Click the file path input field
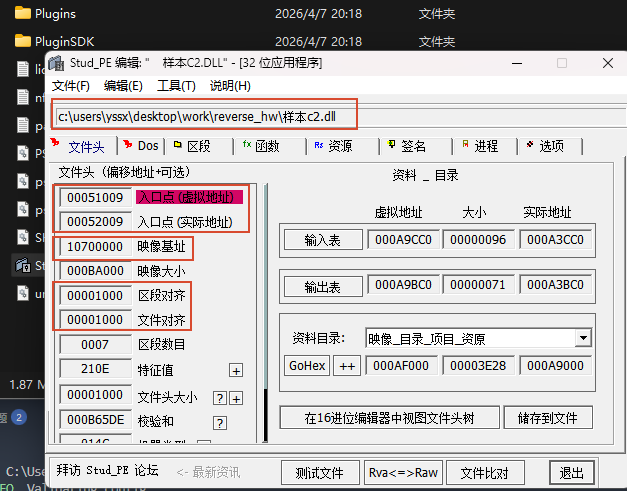 [x=340, y=117]
